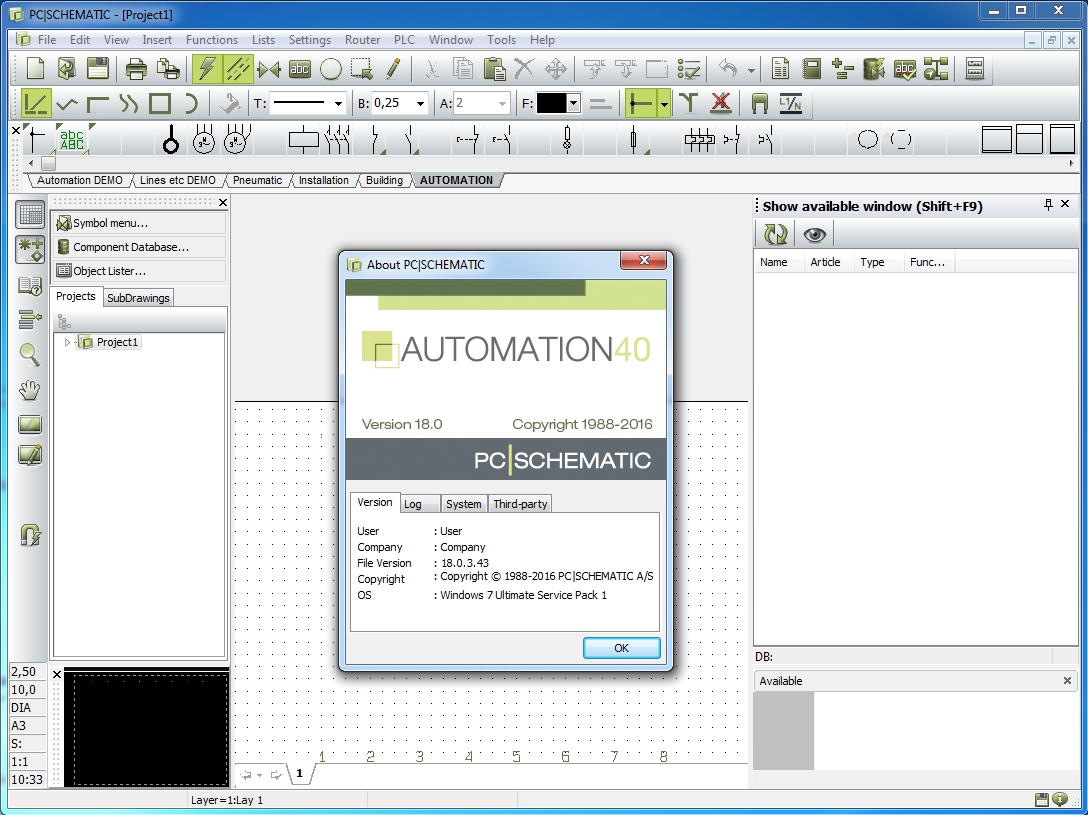Click the red X no-connection icon
Screen dimensions: 1088x815
point(721,103)
